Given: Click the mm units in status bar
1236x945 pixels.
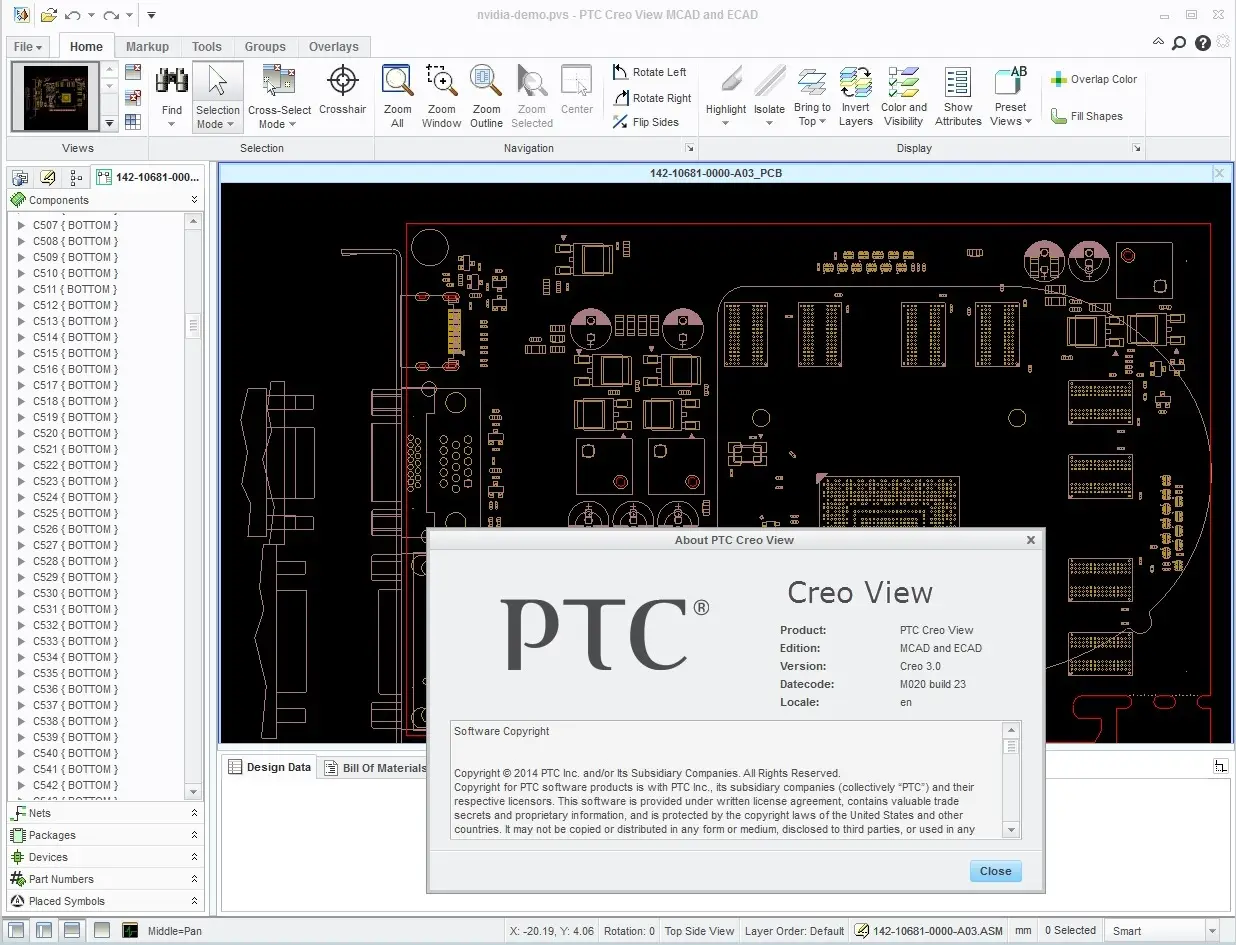Looking at the screenshot, I should click(x=1022, y=931).
